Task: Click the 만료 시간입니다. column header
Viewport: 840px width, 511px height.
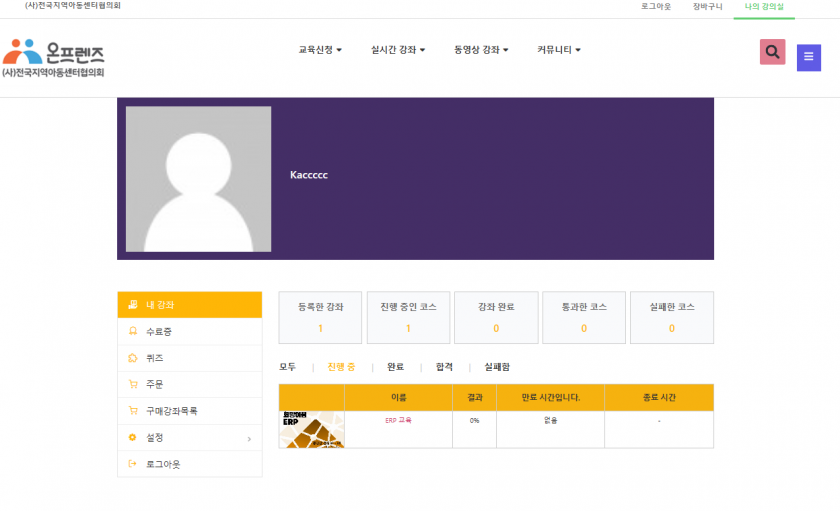Action: coord(551,397)
